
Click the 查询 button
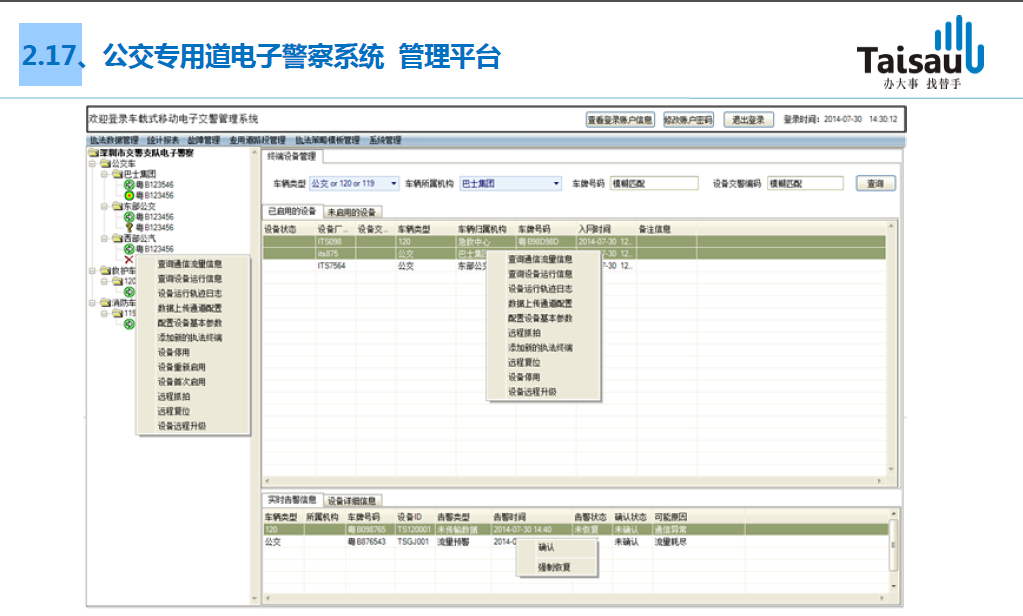click(875, 184)
